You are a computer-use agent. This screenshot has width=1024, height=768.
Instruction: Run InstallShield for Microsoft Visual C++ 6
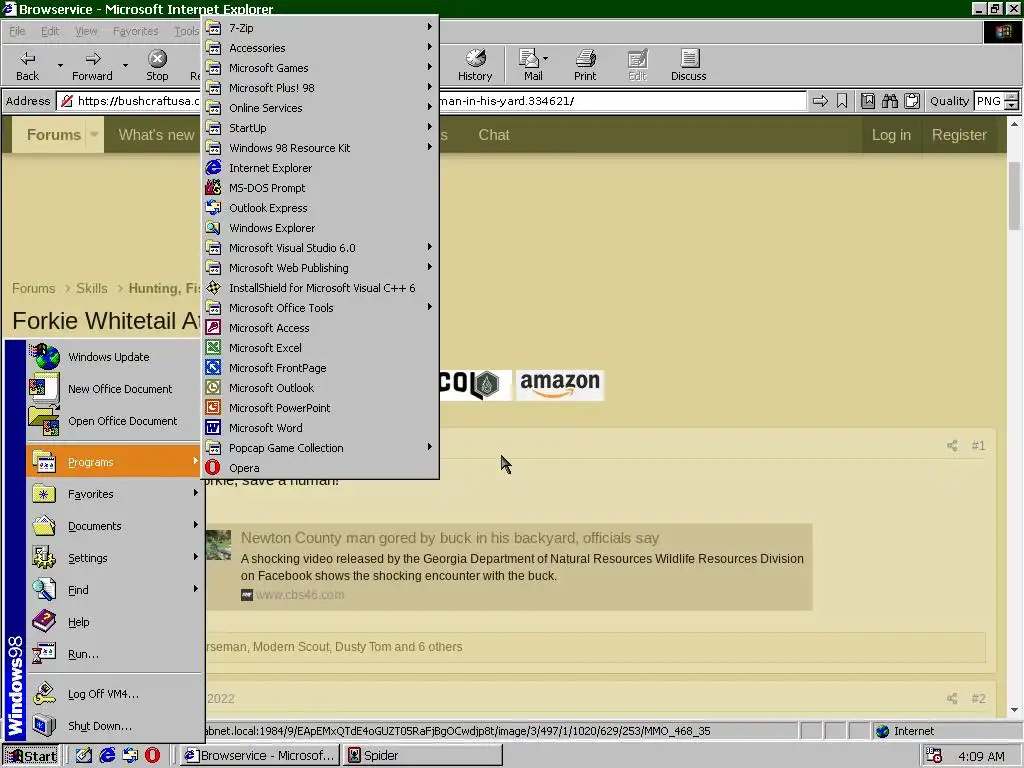click(x=320, y=288)
